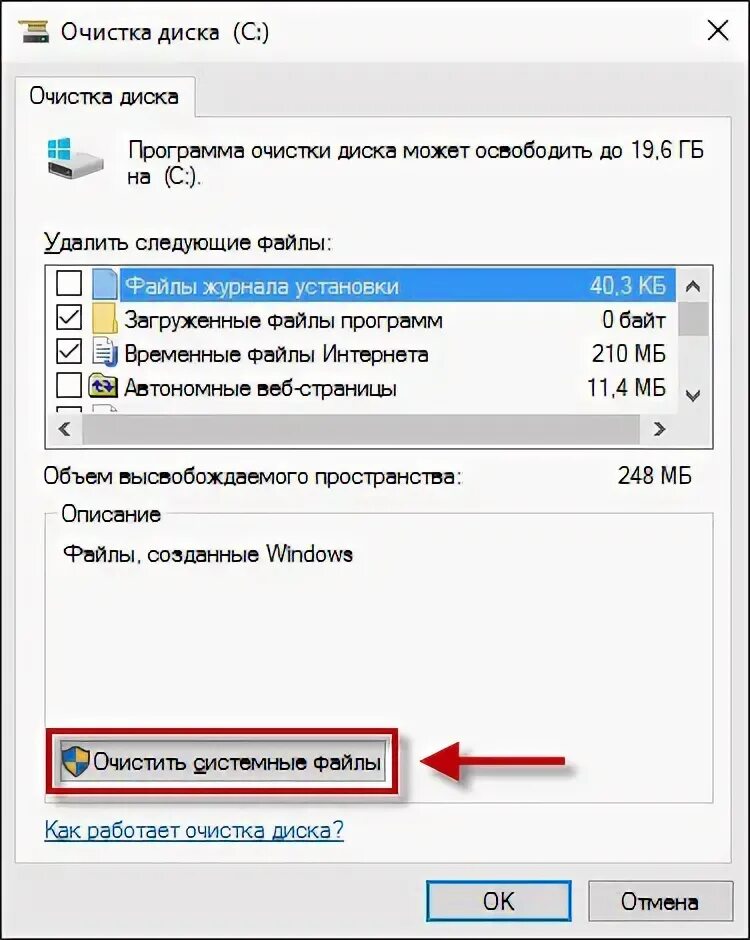This screenshot has height=940, width=750.
Task: Close the Disk Cleanup window
Action: click(717, 30)
